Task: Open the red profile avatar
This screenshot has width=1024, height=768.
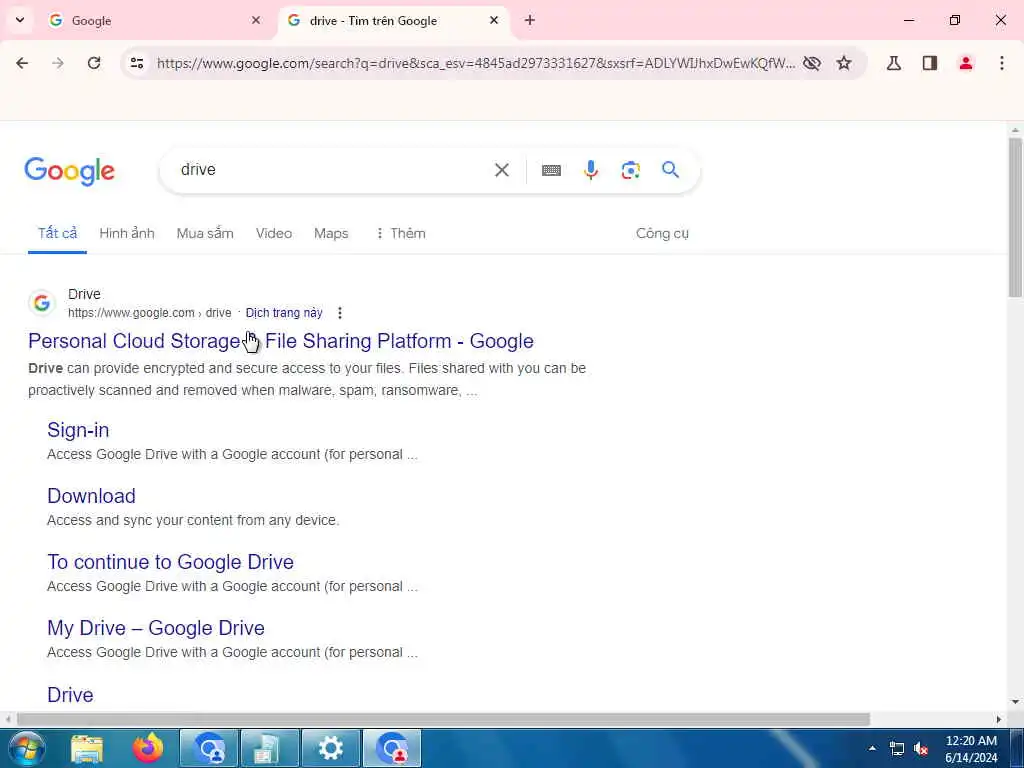Action: (x=966, y=63)
